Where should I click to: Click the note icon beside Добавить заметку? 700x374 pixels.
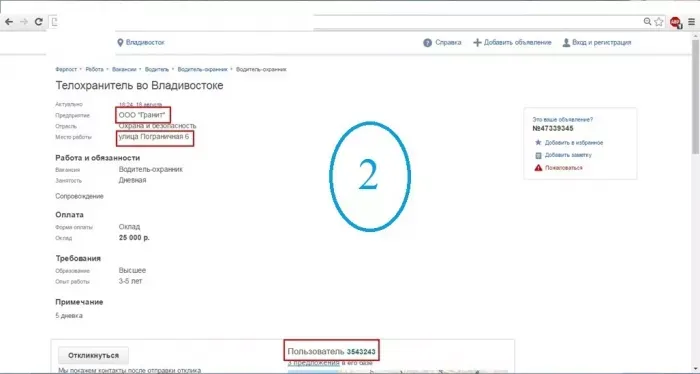[x=538, y=155]
